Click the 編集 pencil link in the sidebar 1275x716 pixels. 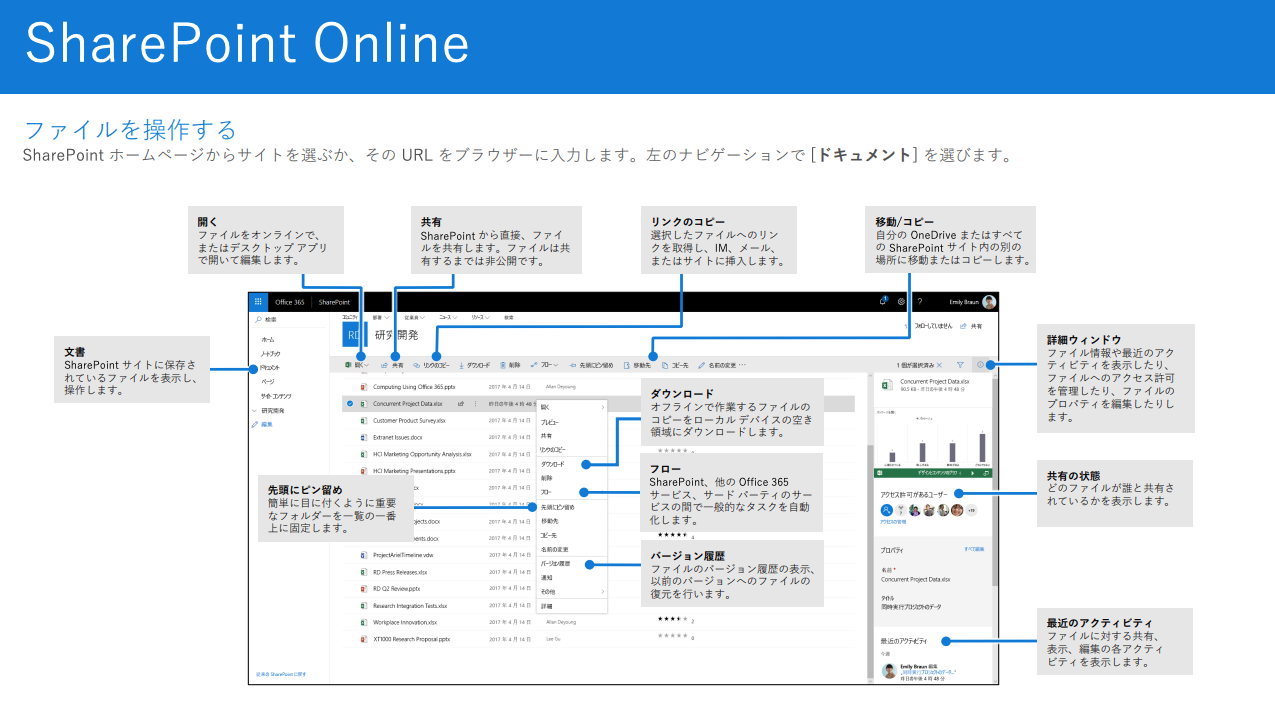(x=263, y=424)
